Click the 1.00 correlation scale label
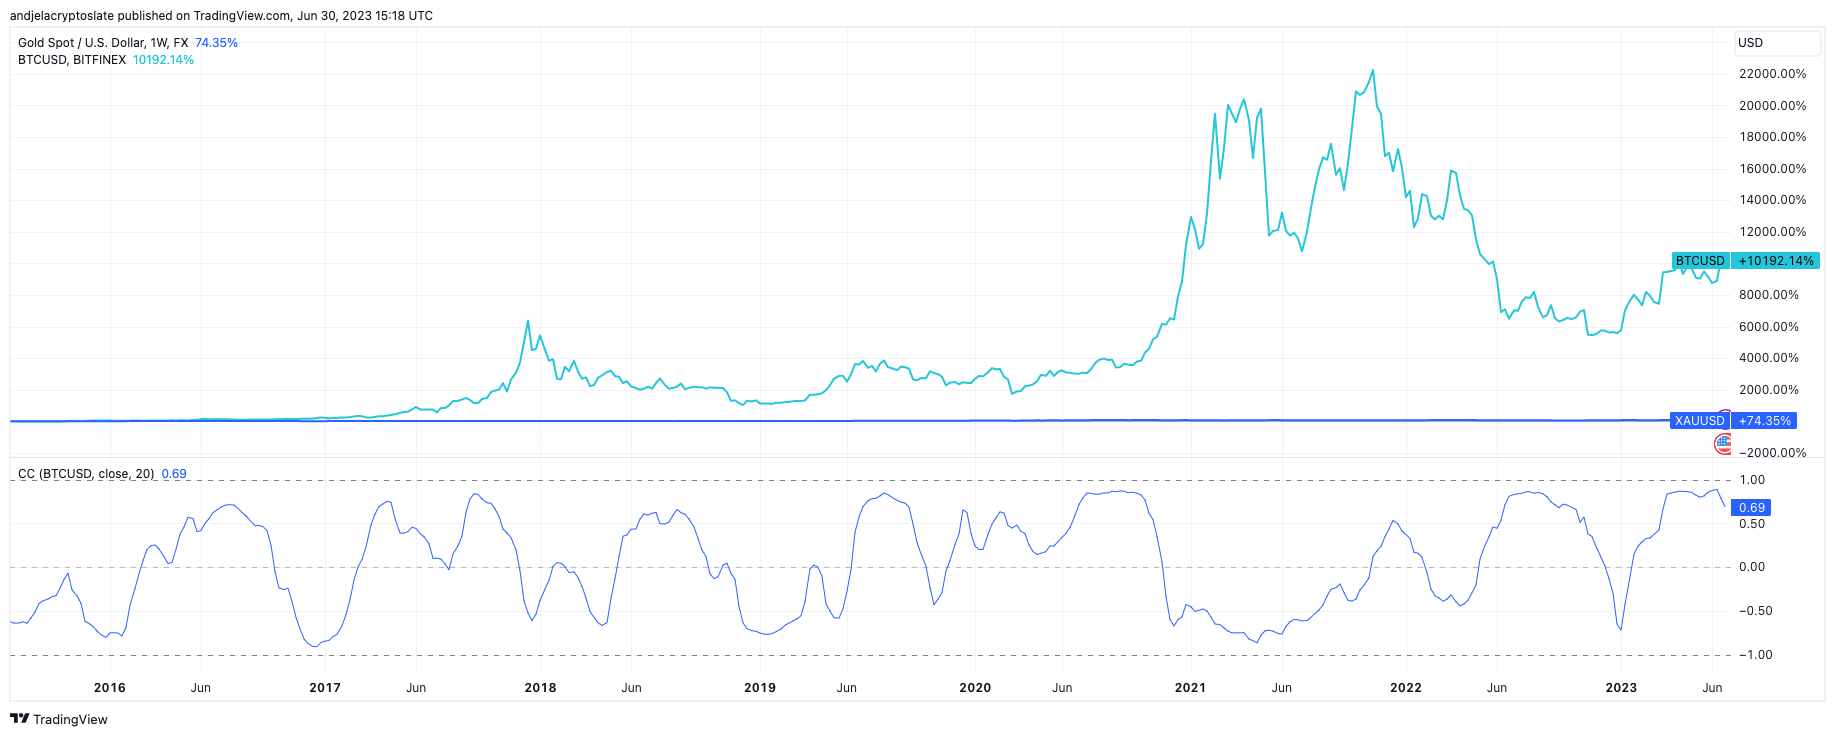 (x=1752, y=480)
